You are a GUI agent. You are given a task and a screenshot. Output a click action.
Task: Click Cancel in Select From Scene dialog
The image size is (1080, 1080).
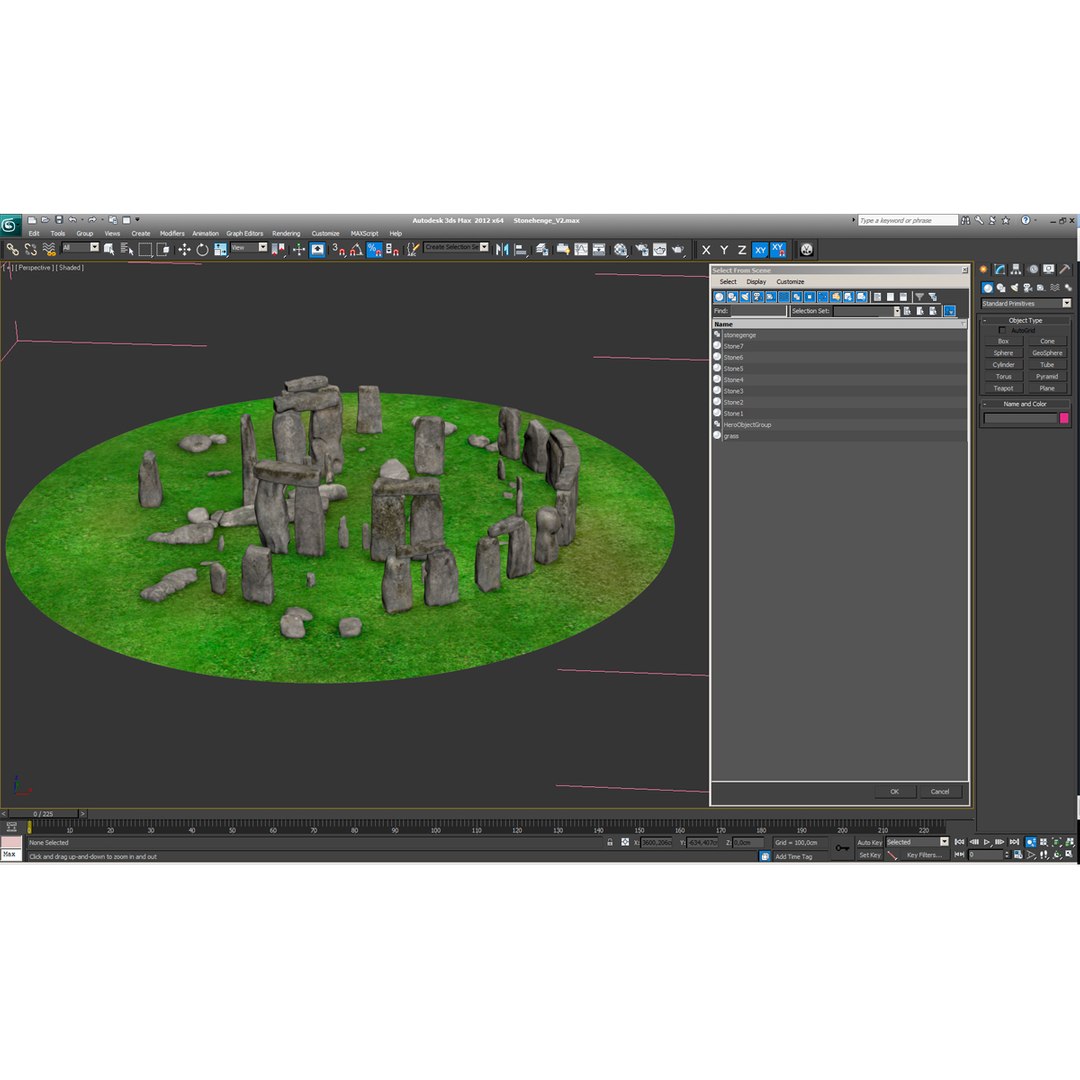[x=940, y=791]
